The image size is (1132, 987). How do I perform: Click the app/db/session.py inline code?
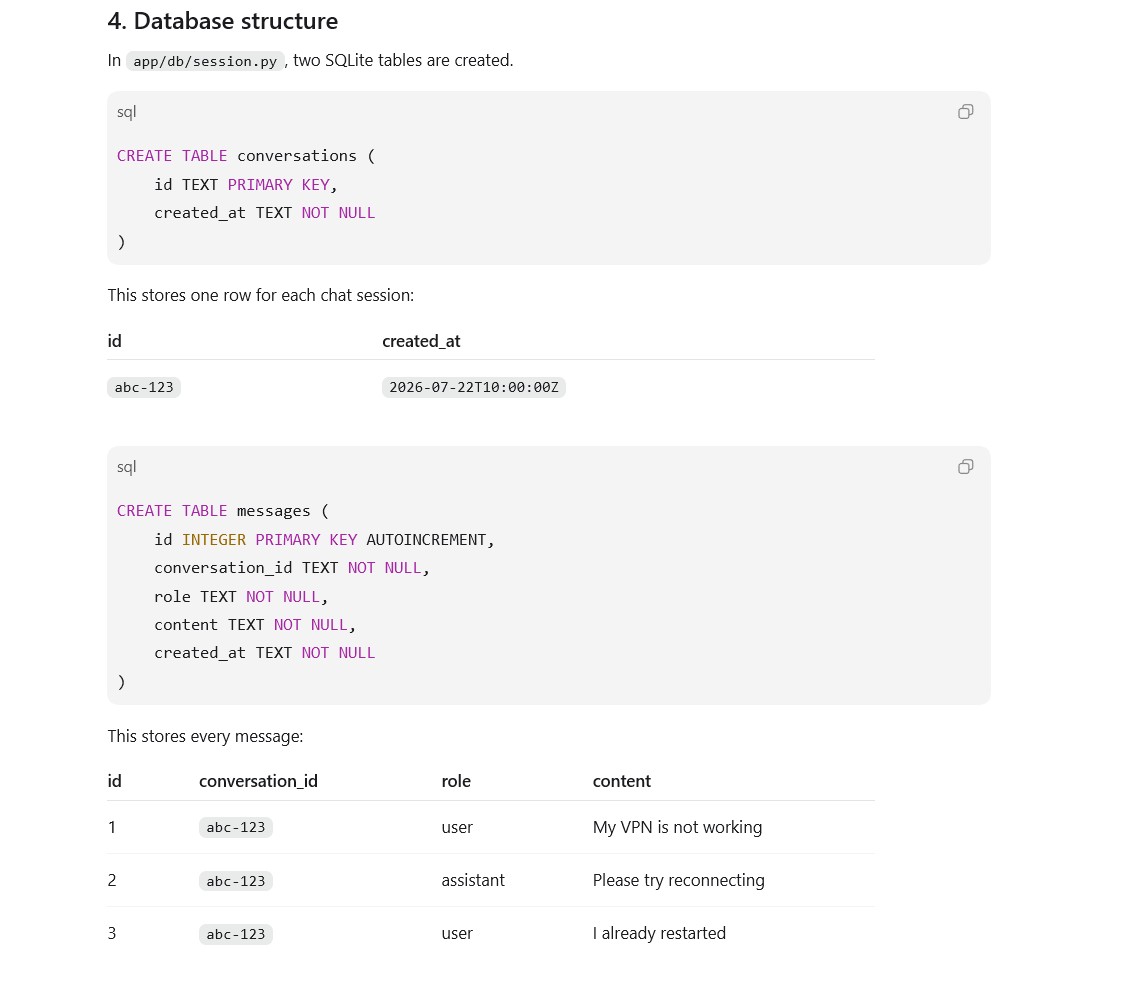coord(205,61)
